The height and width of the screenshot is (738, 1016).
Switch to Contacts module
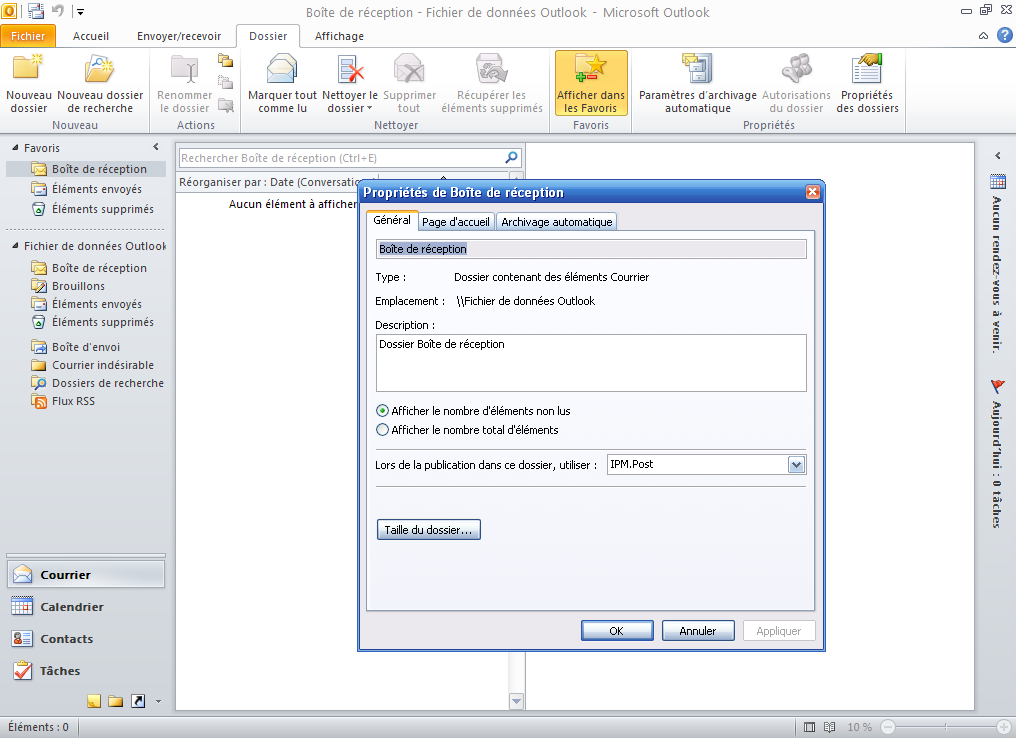coord(86,639)
